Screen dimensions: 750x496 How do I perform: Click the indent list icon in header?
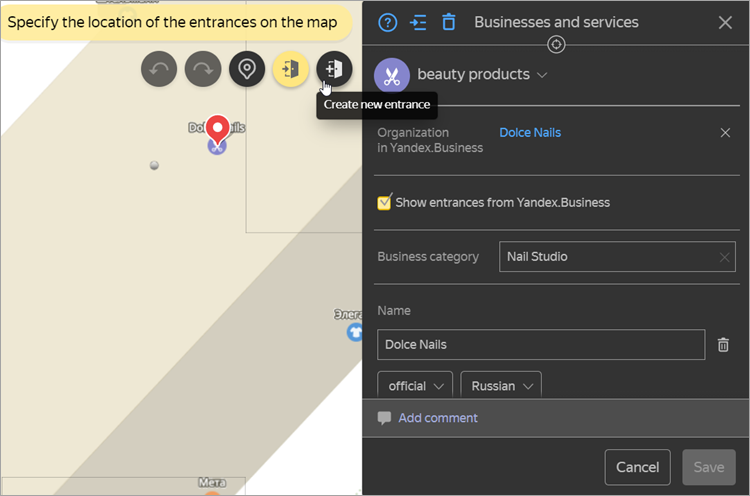pyautogui.click(x=418, y=22)
